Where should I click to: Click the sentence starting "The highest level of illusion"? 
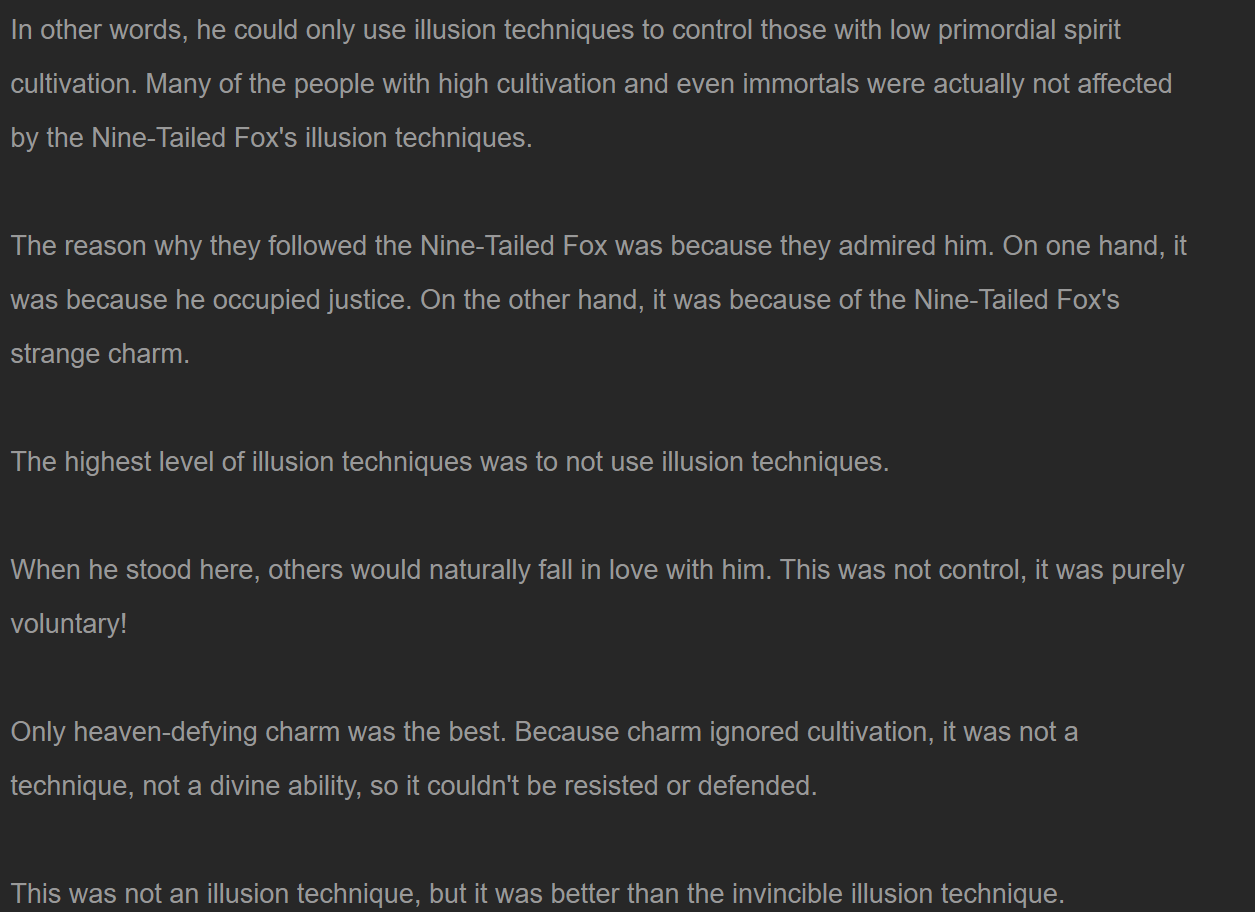click(x=450, y=462)
